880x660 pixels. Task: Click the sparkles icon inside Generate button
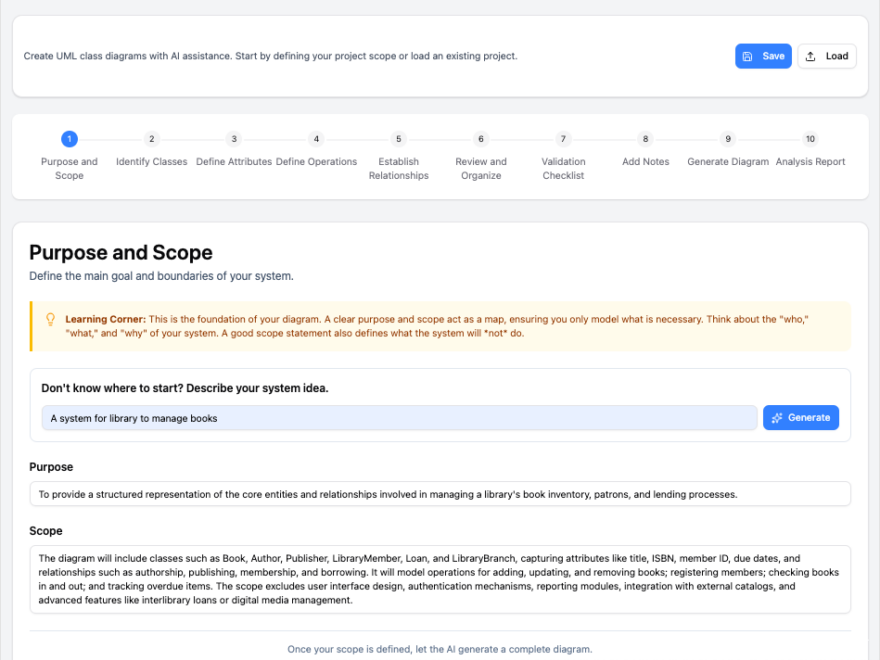(x=778, y=417)
